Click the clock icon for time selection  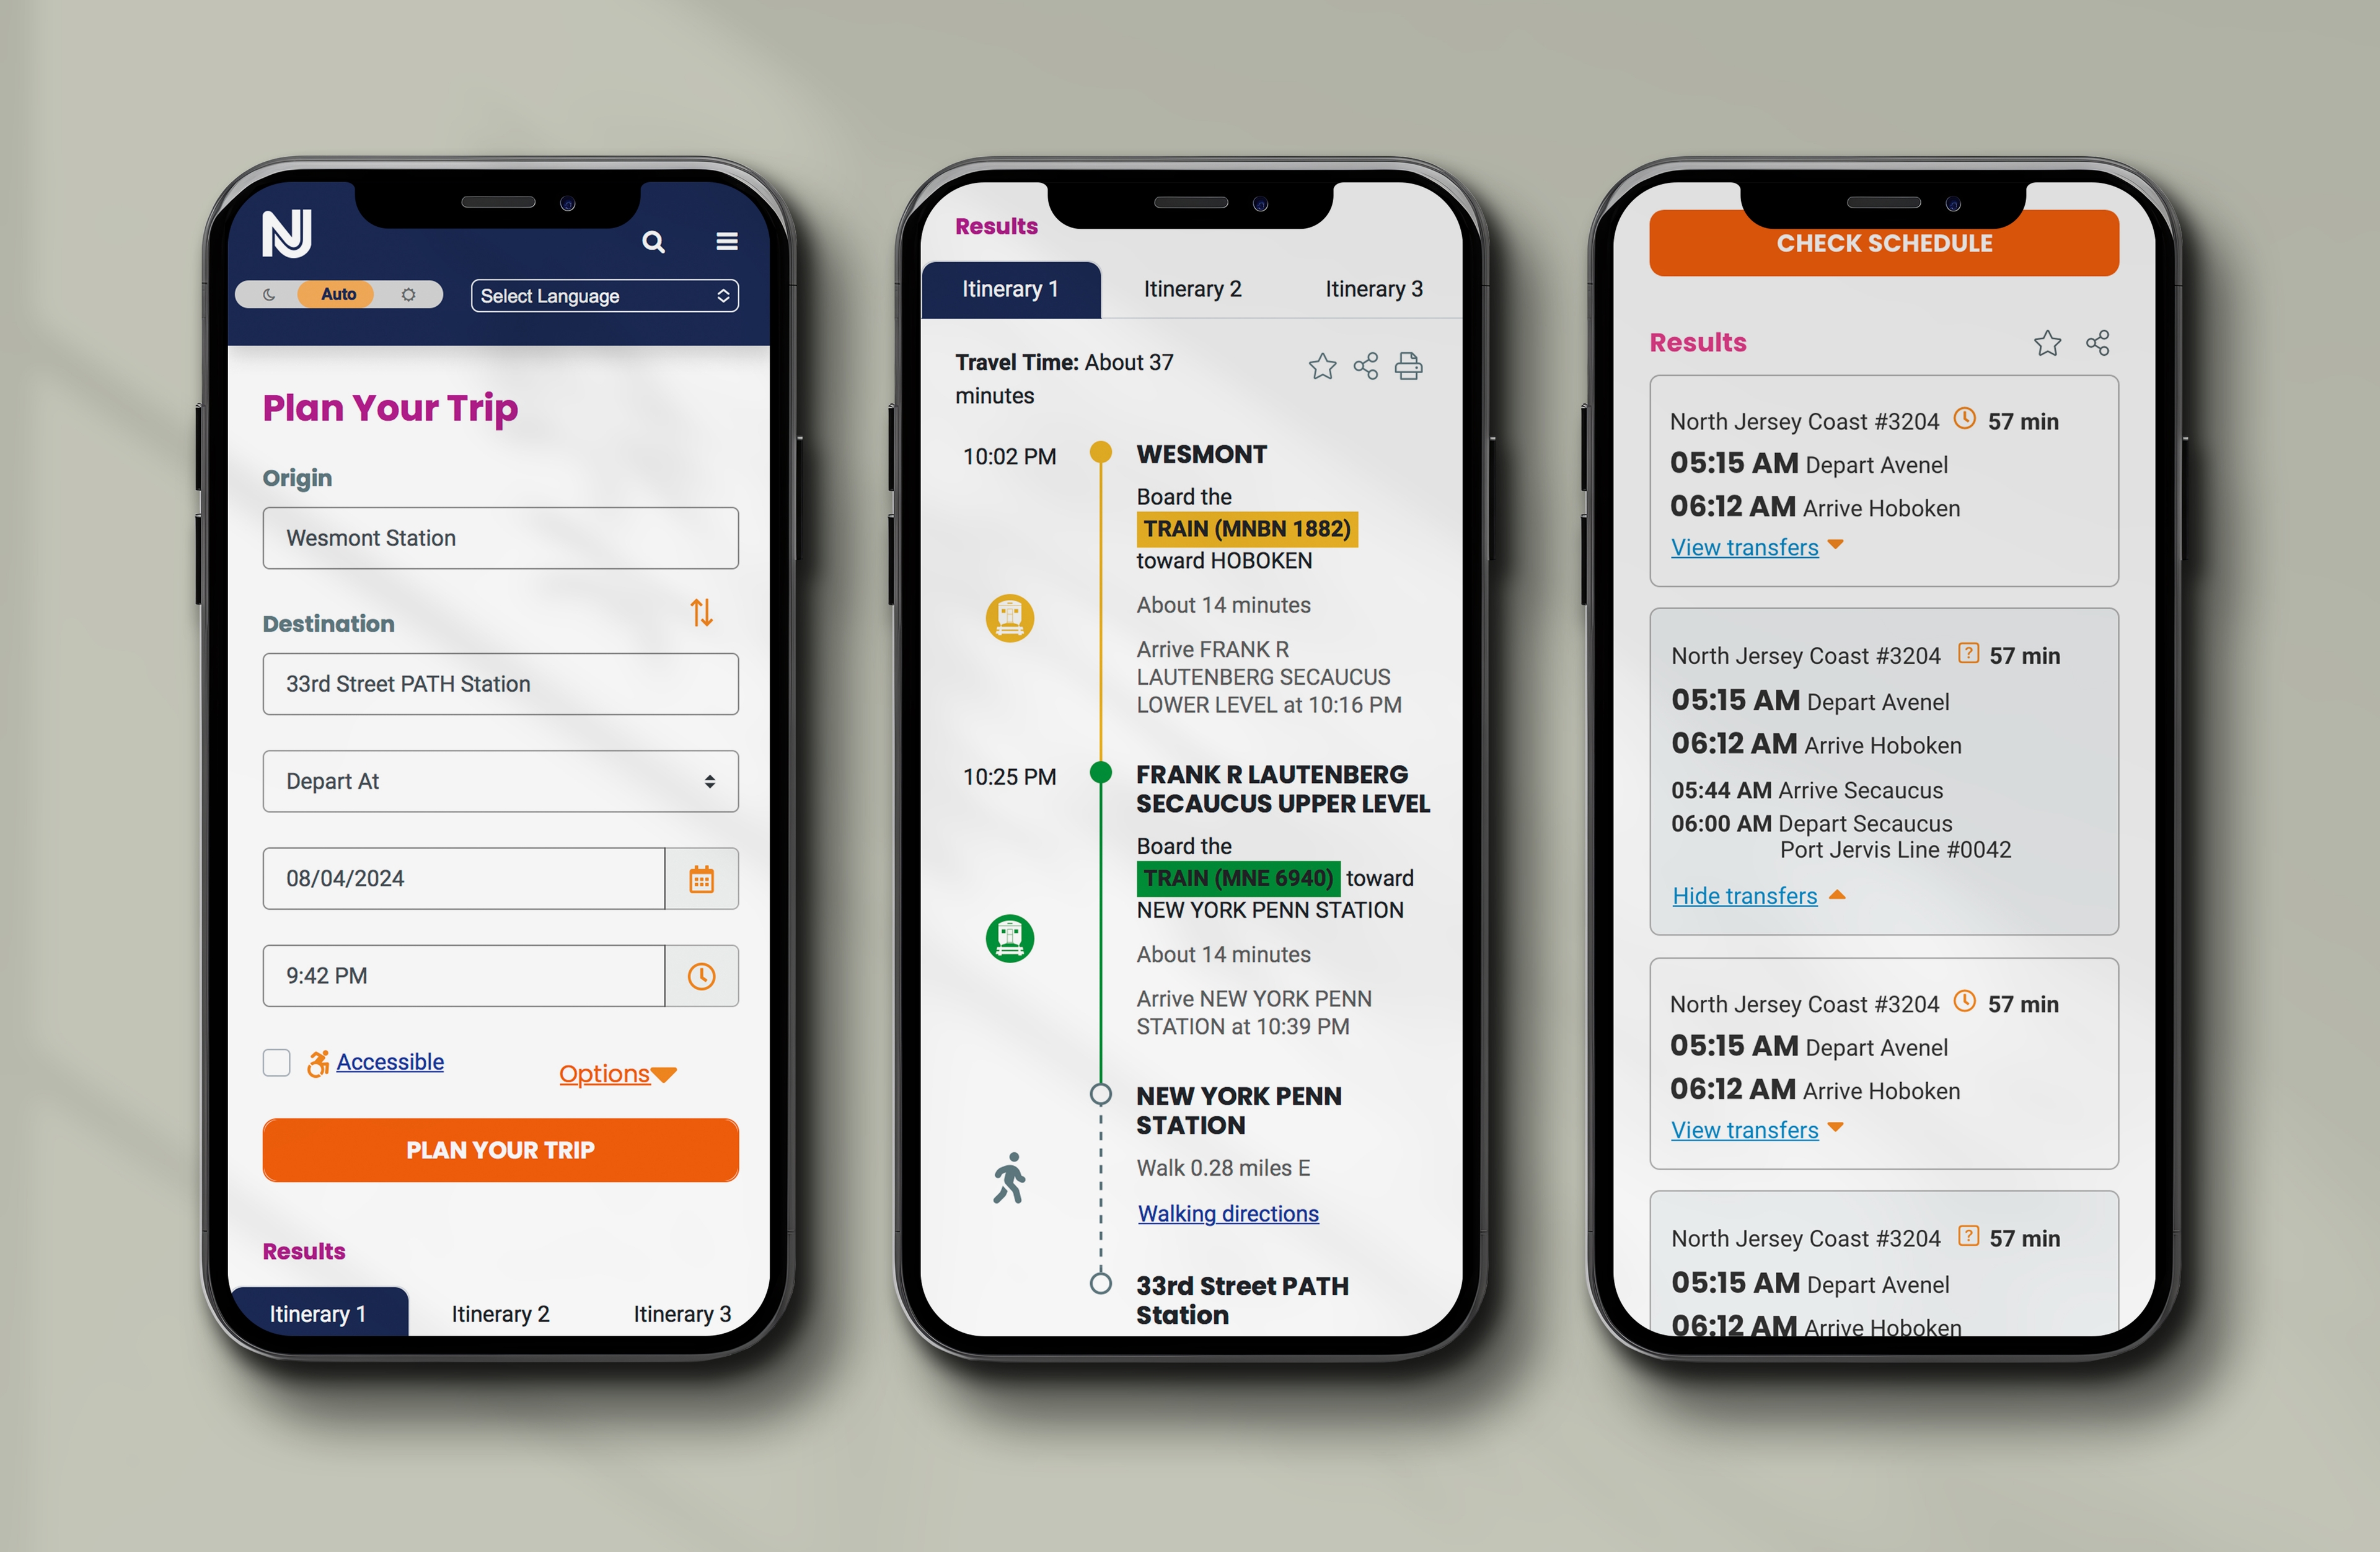click(x=703, y=974)
